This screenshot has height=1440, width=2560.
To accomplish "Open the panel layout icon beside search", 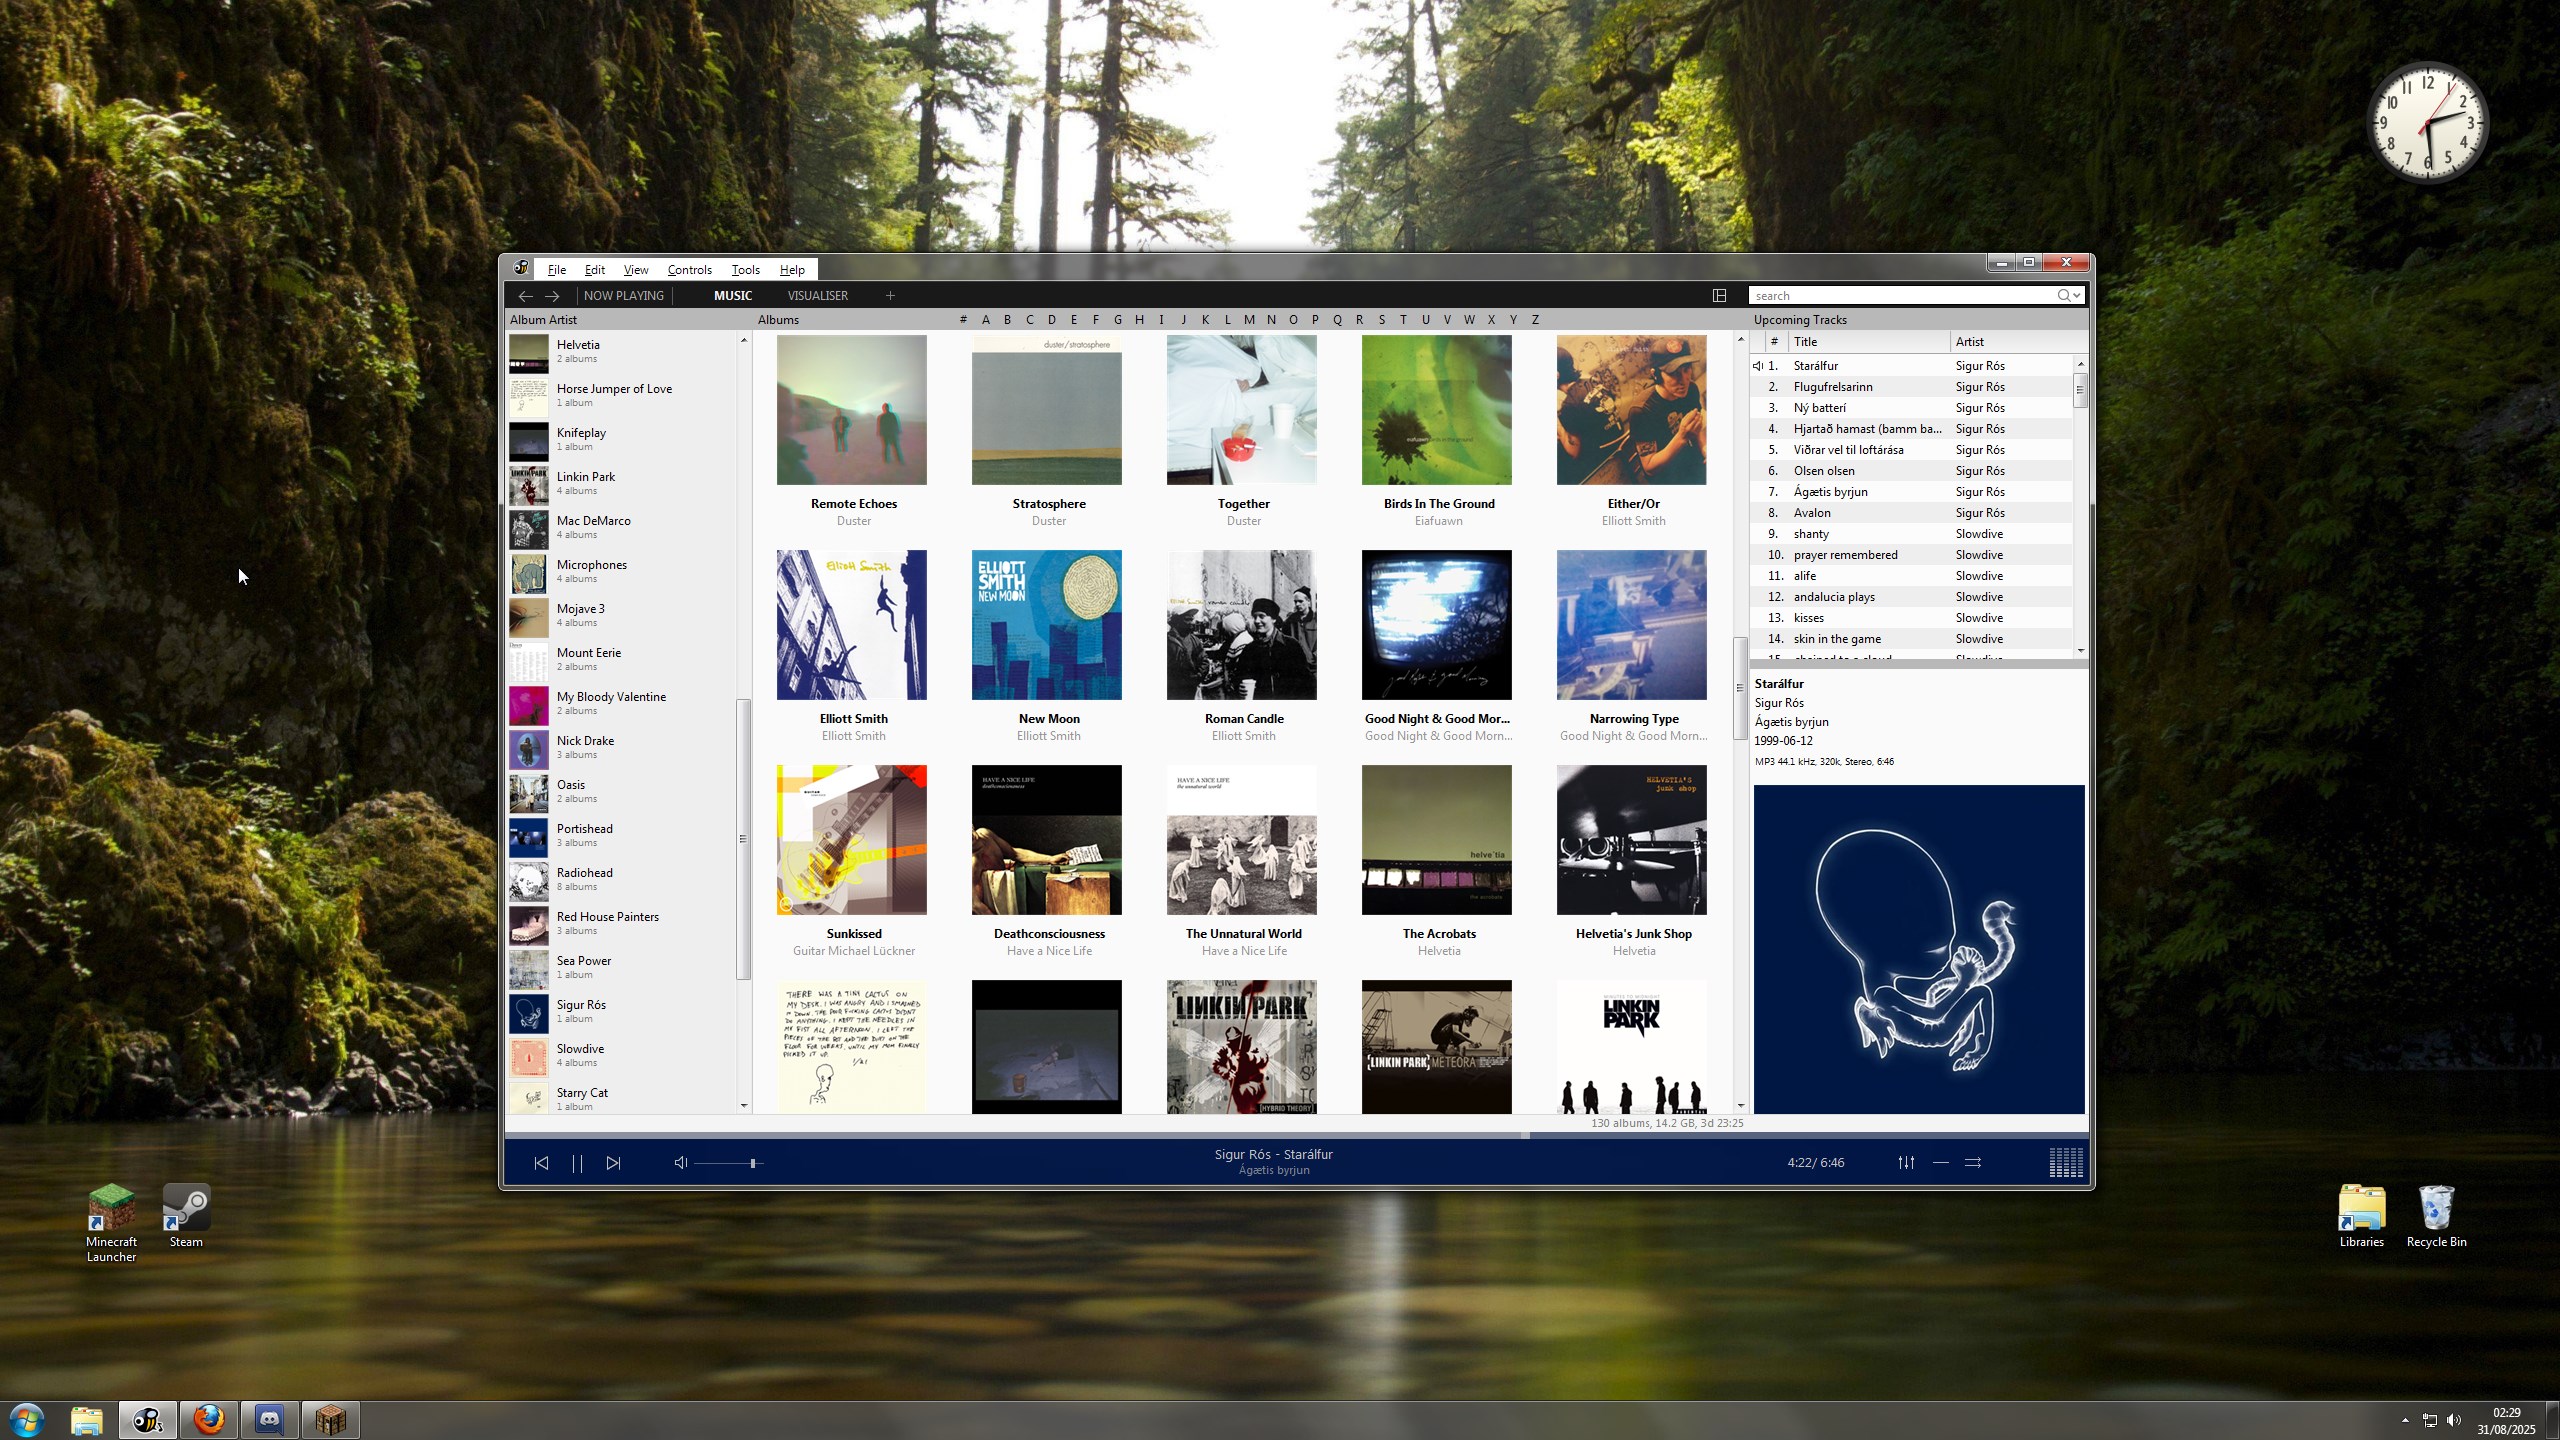I will 1719,295.
